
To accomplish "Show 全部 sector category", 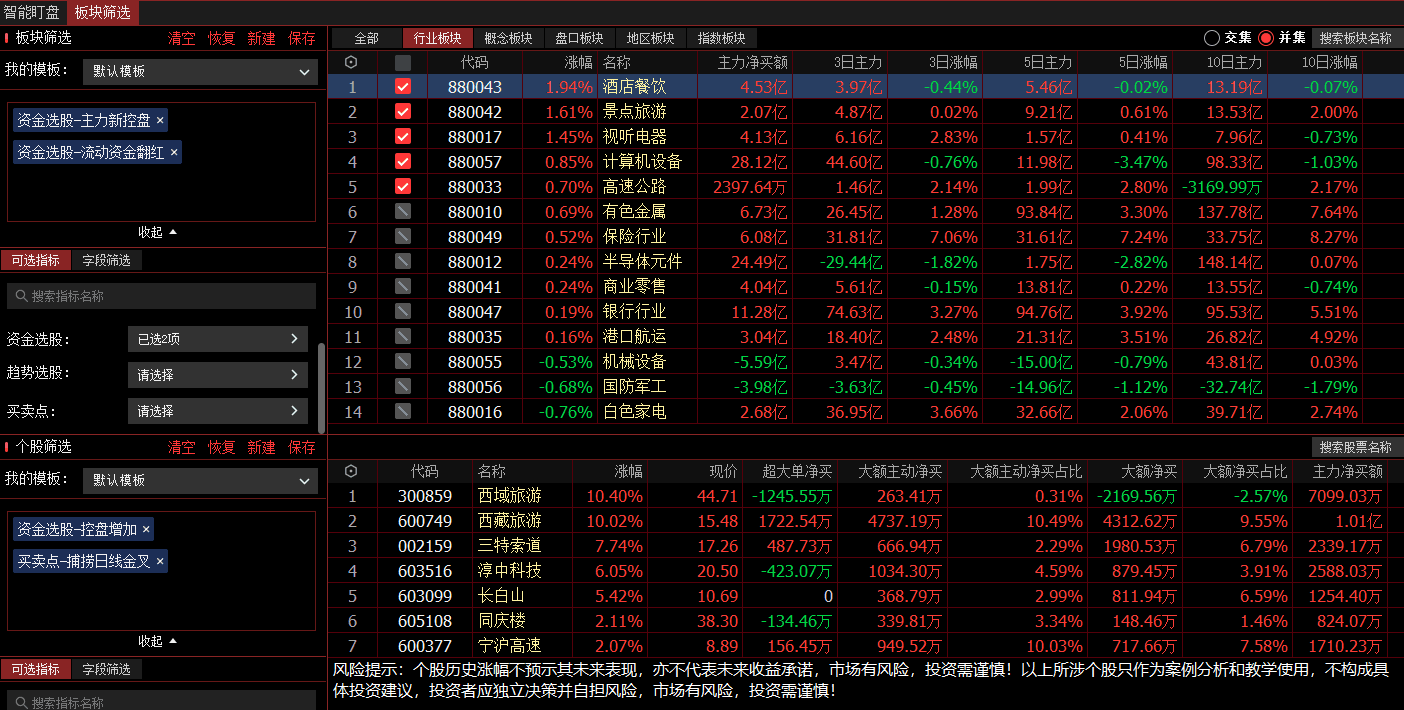I will pos(366,38).
